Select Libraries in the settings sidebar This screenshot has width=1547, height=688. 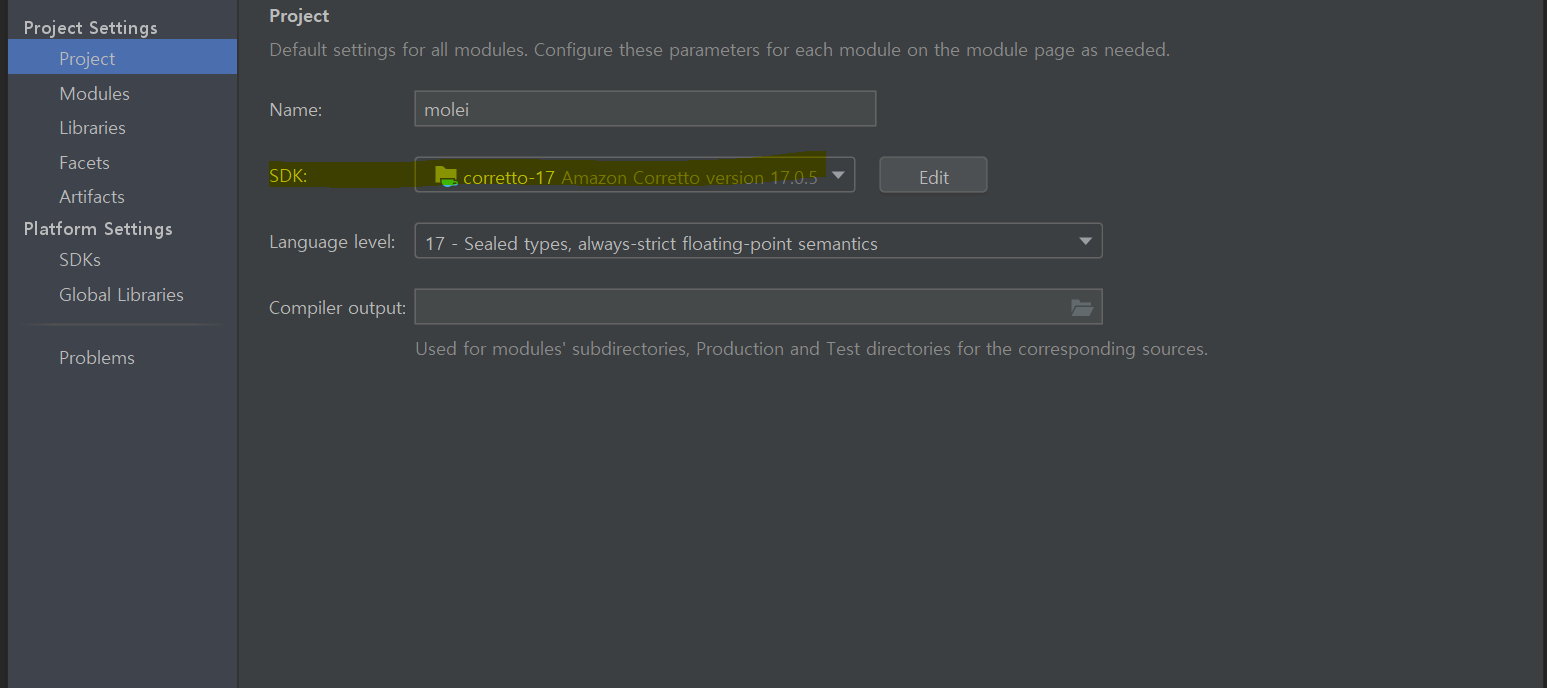pos(92,127)
